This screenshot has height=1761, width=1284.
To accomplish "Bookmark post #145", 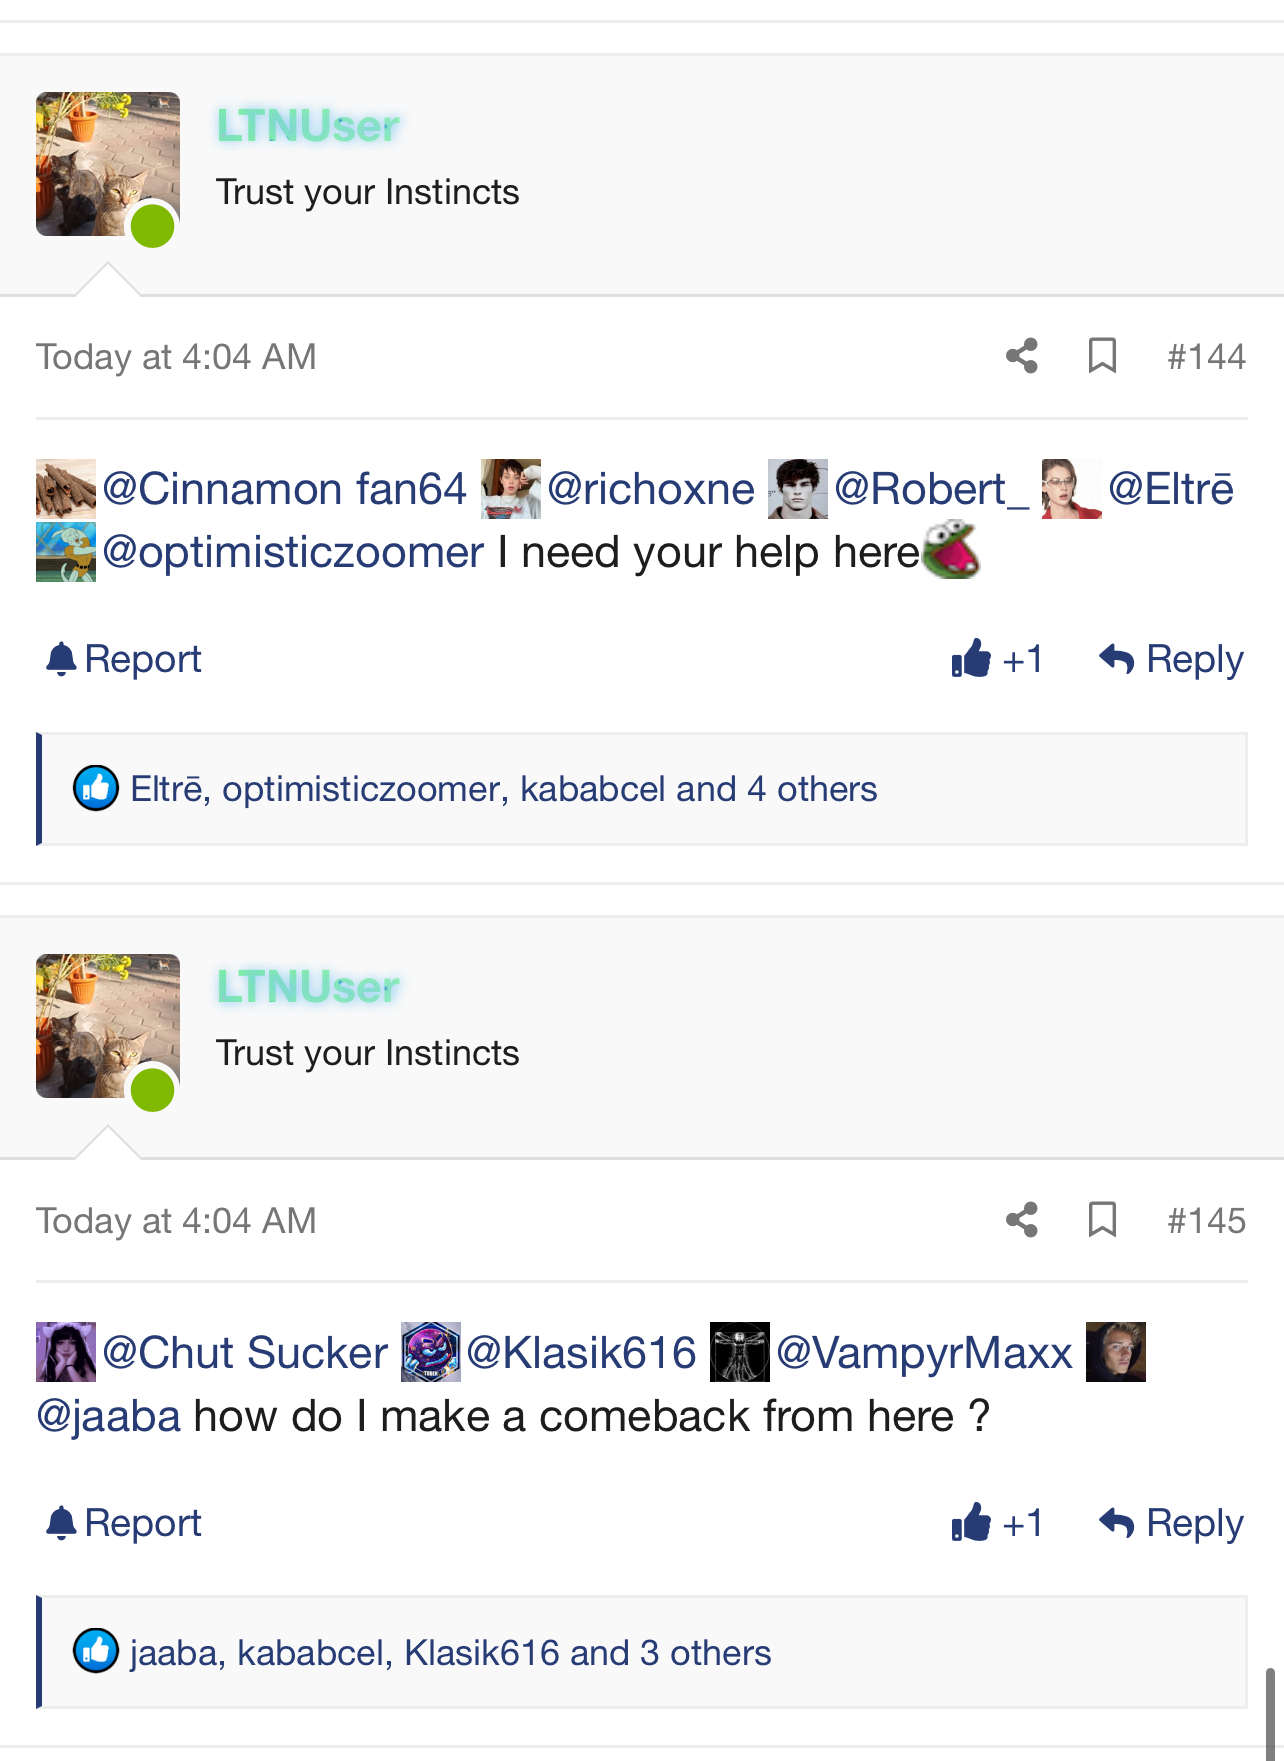I will tap(1102, 1220).
